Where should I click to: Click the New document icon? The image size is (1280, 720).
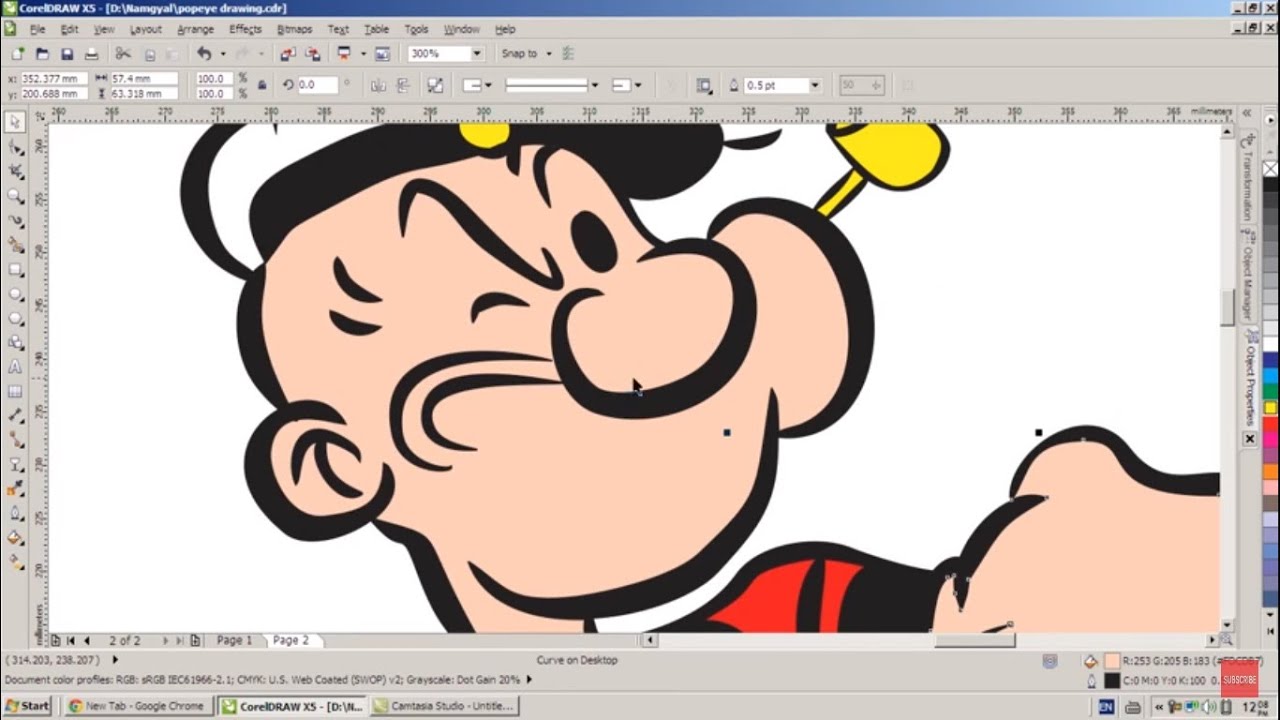click(18, 54)
